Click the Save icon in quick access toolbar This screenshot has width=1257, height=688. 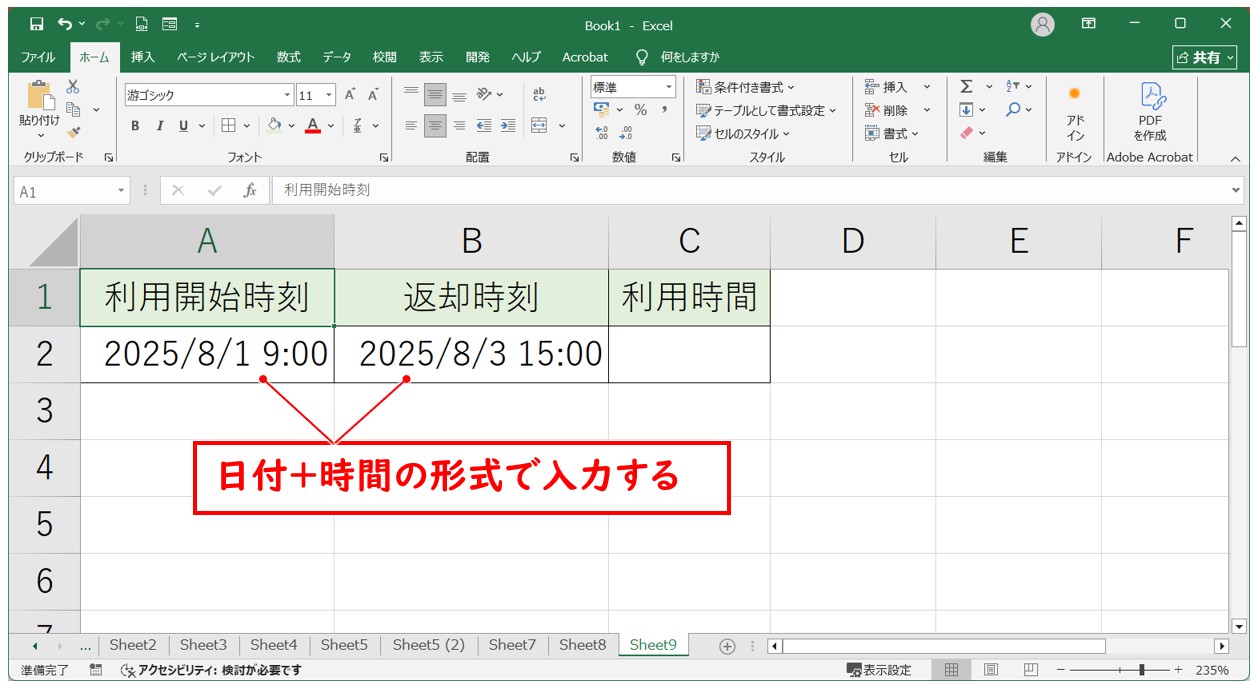tap(37, 24)
